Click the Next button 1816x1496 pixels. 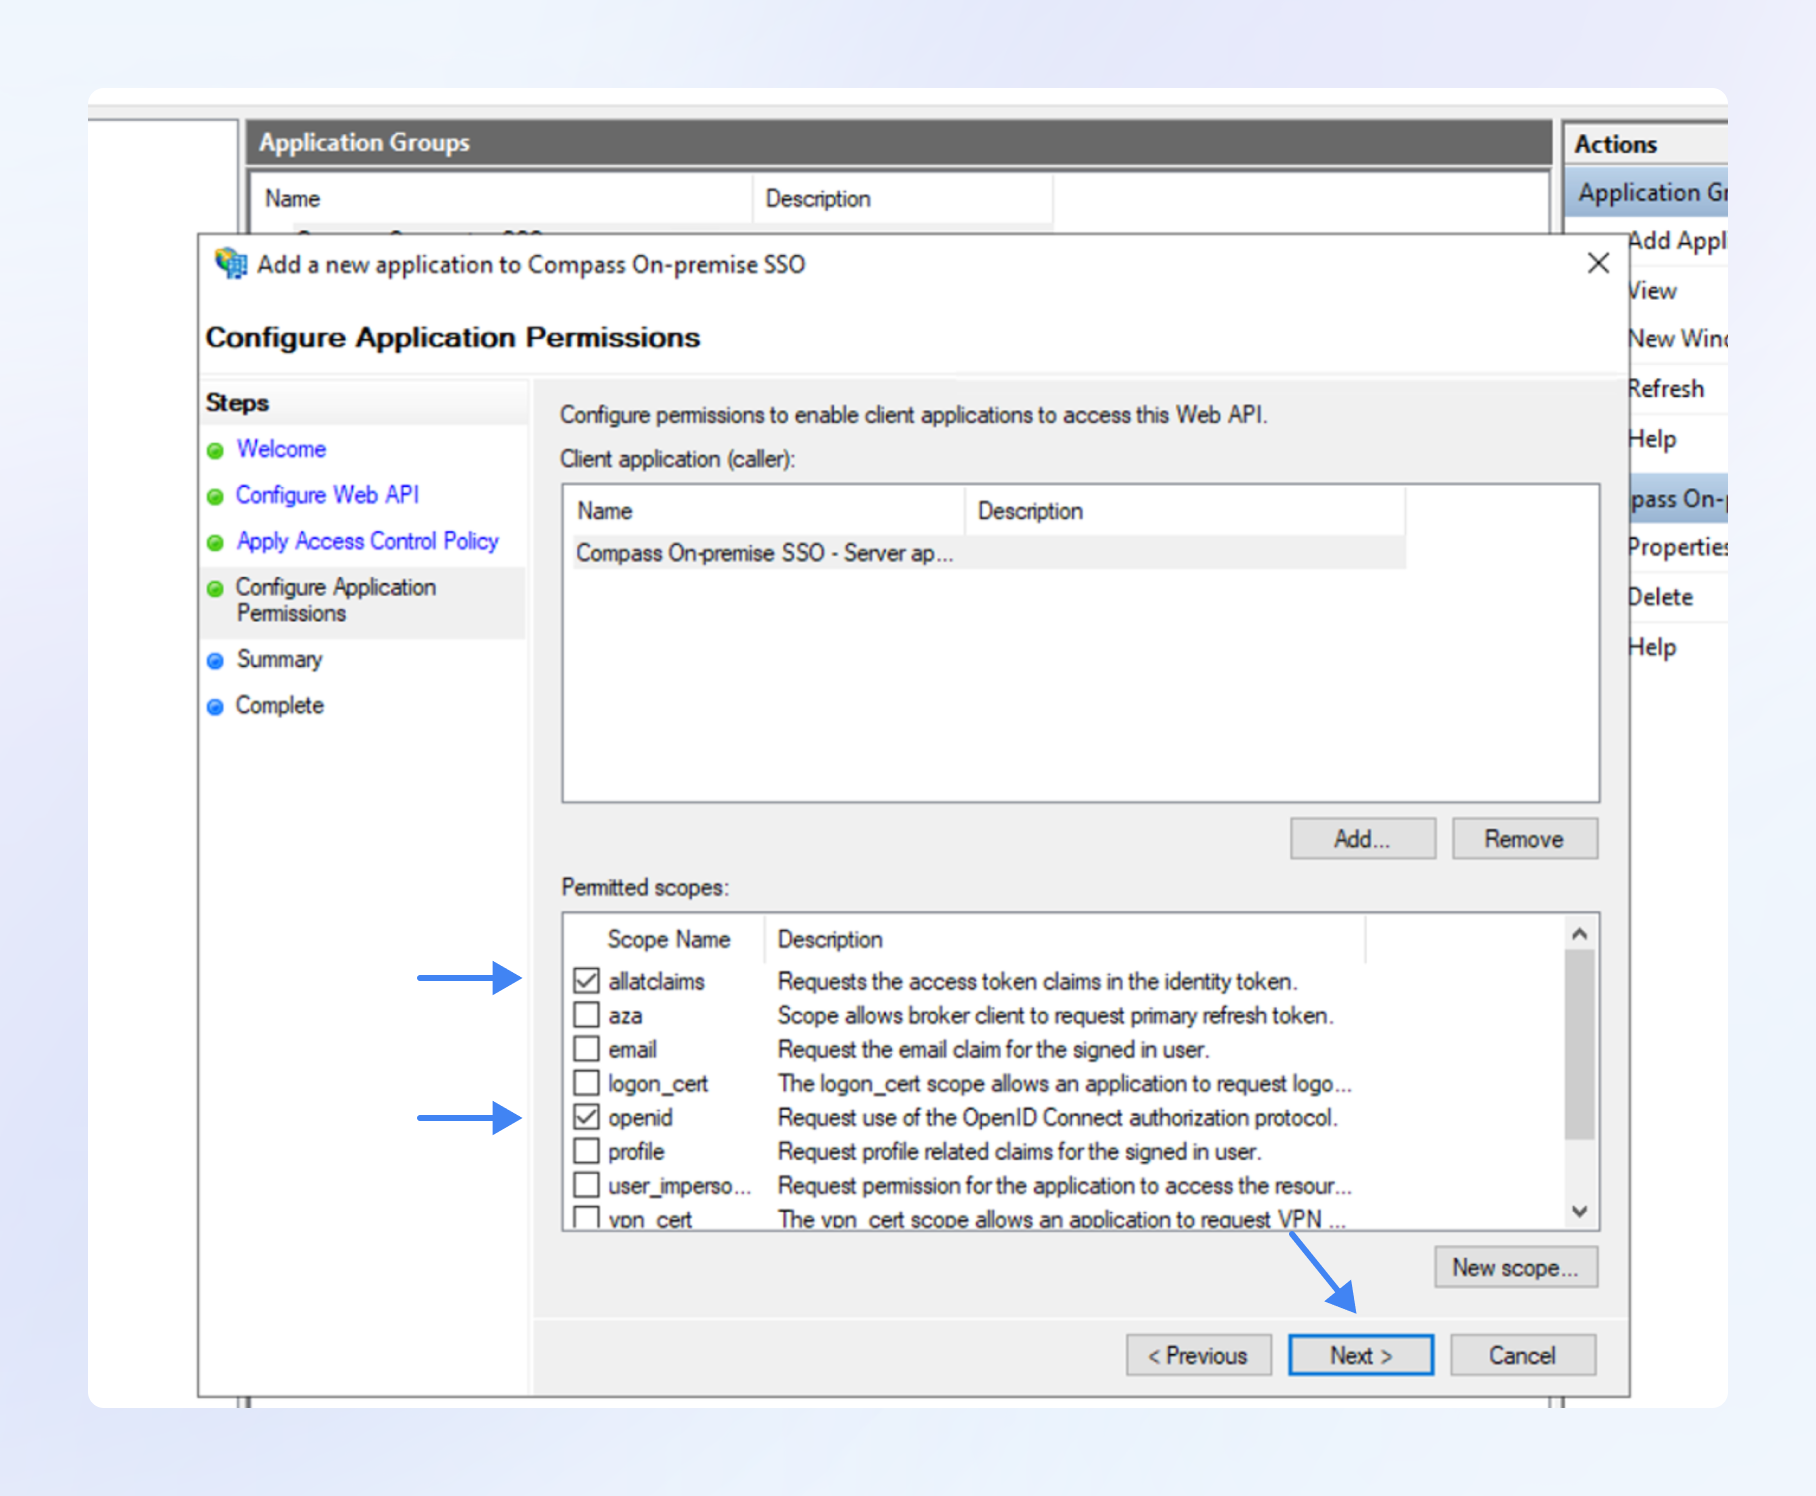(1360, 1355)
